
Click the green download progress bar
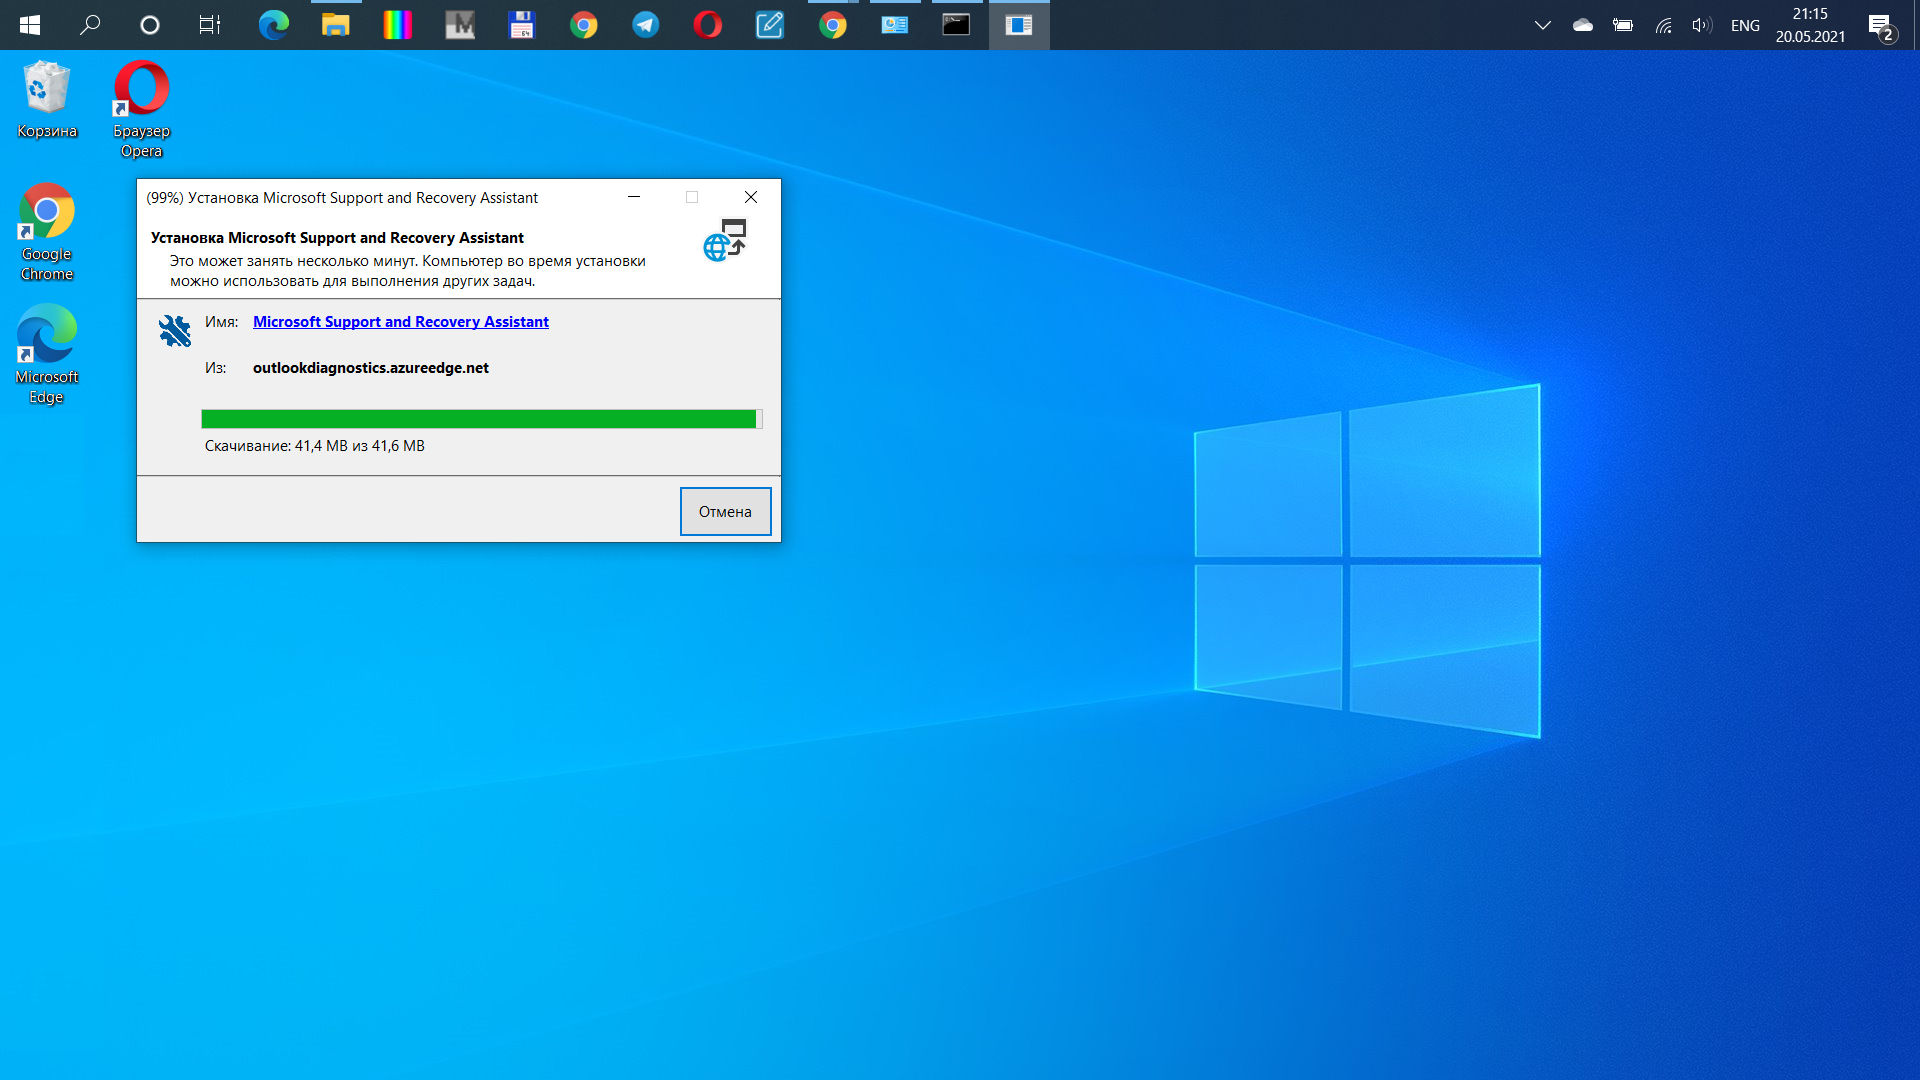point(482,419)
